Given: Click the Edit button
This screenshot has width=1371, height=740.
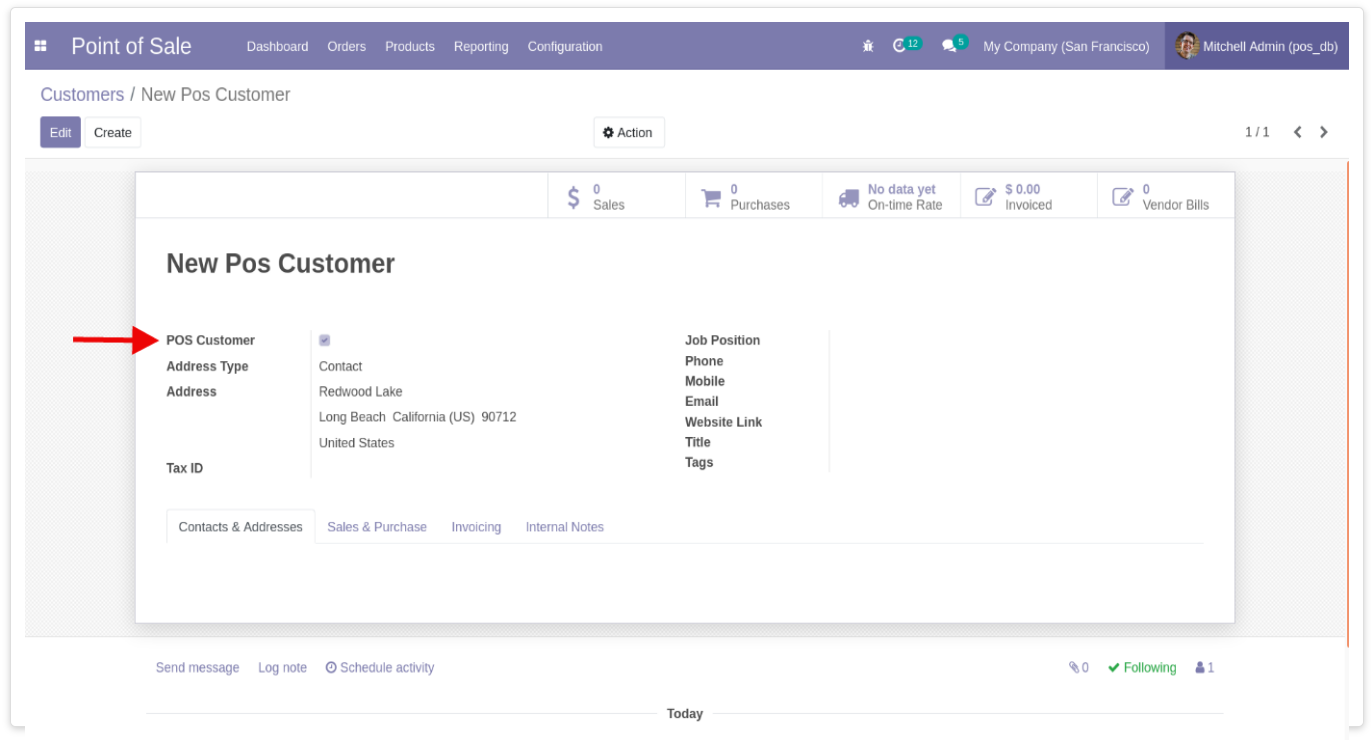Looking at the screenshot, I should [61, 133].
